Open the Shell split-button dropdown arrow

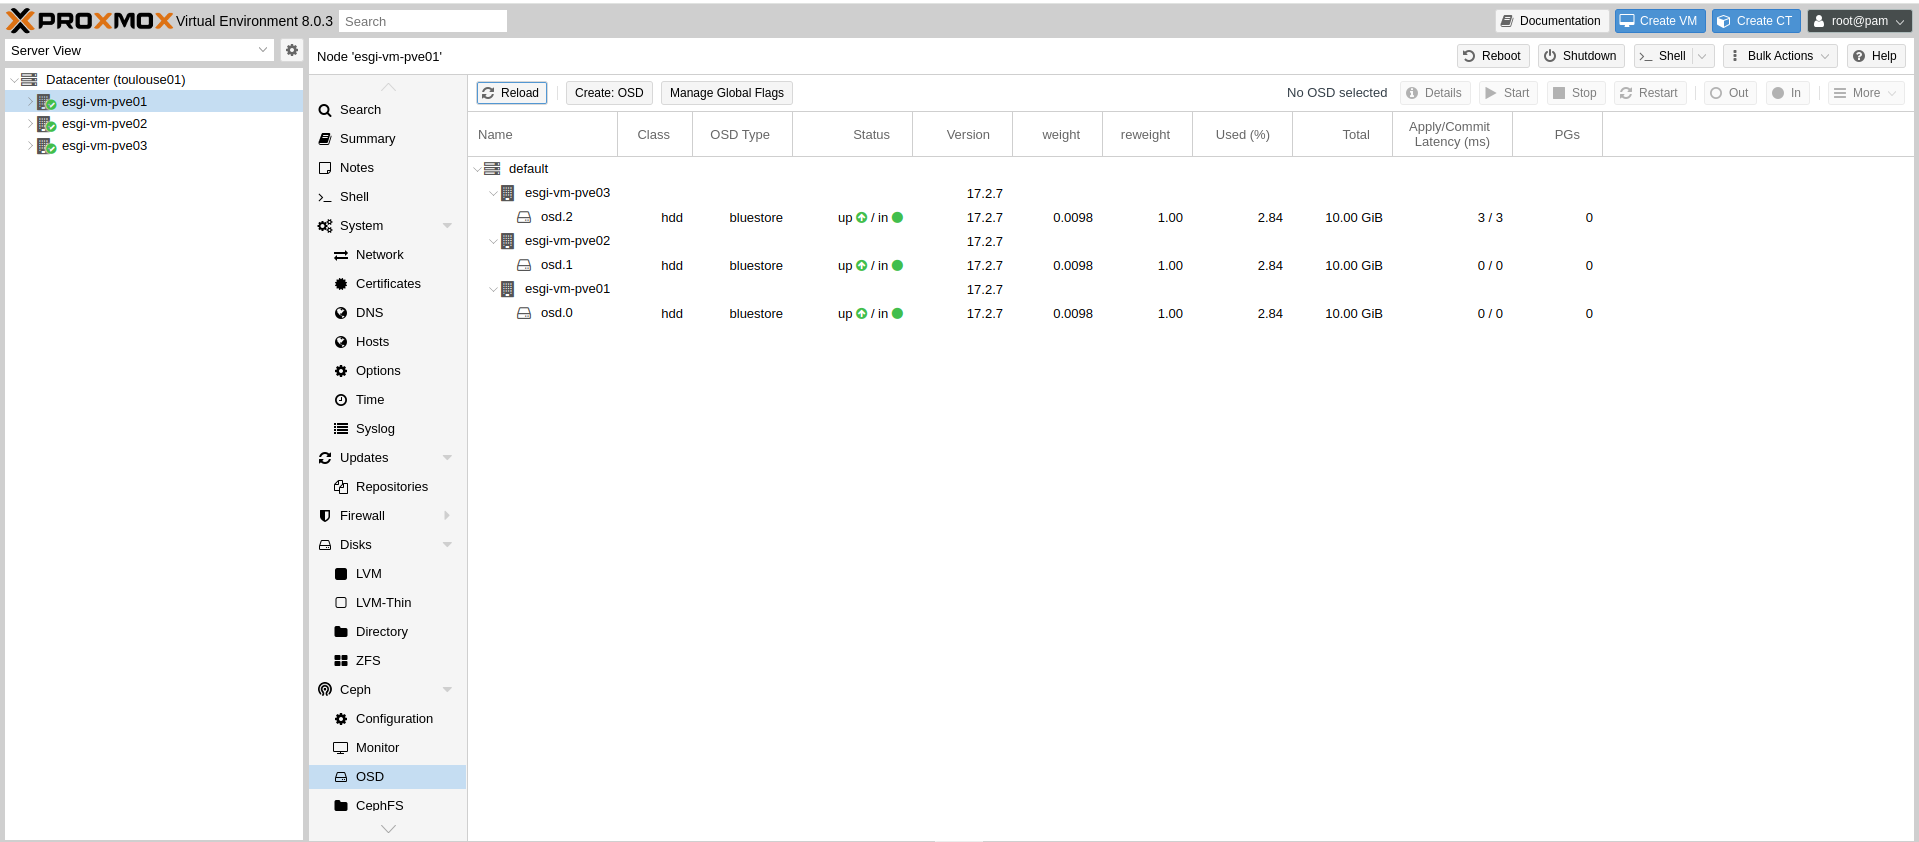tap(1702, 56)
